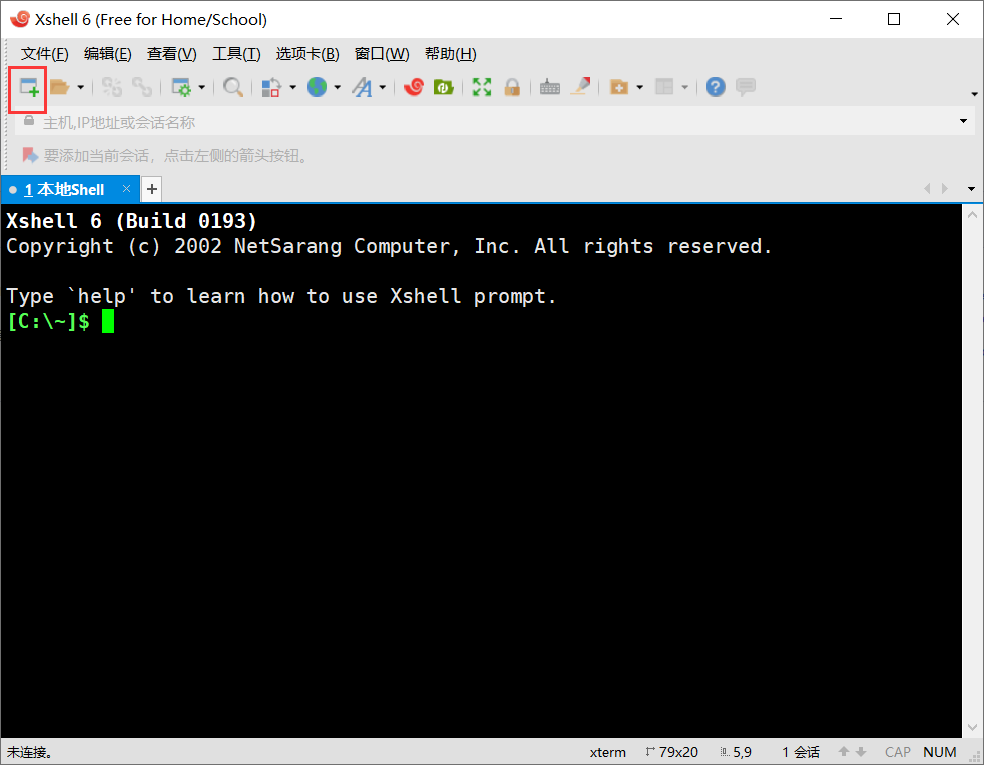Click the add-folder plus icon
Image resolution: width=984 pixels, height=765 pixels.
point(619,87)
